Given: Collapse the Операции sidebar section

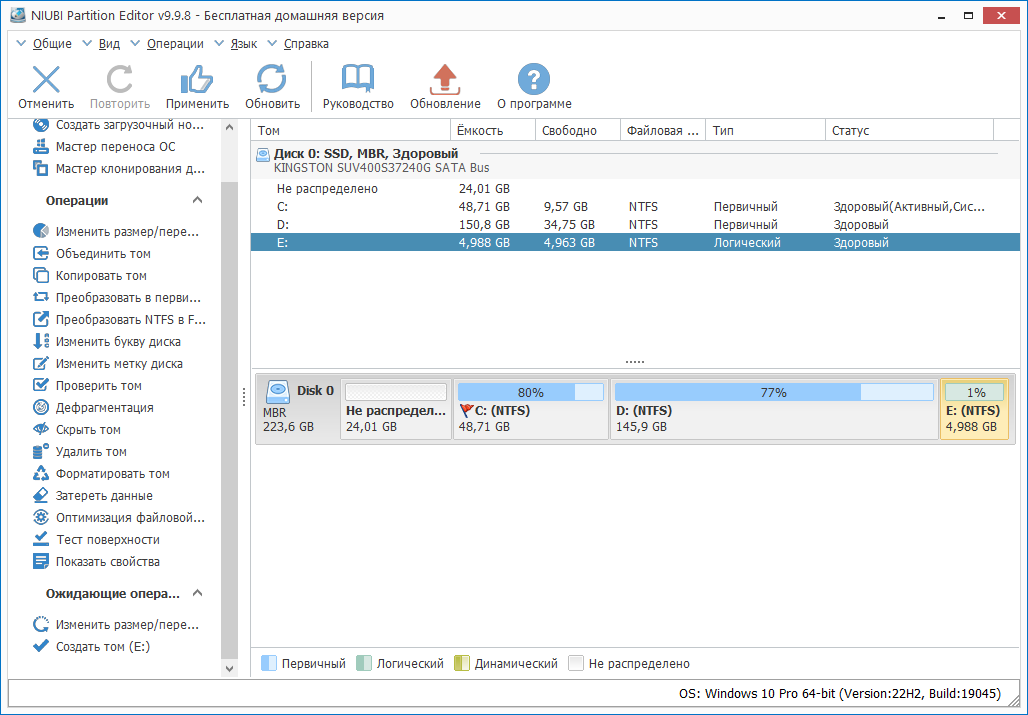Looking at the screenshot, I should click(197, 201).
